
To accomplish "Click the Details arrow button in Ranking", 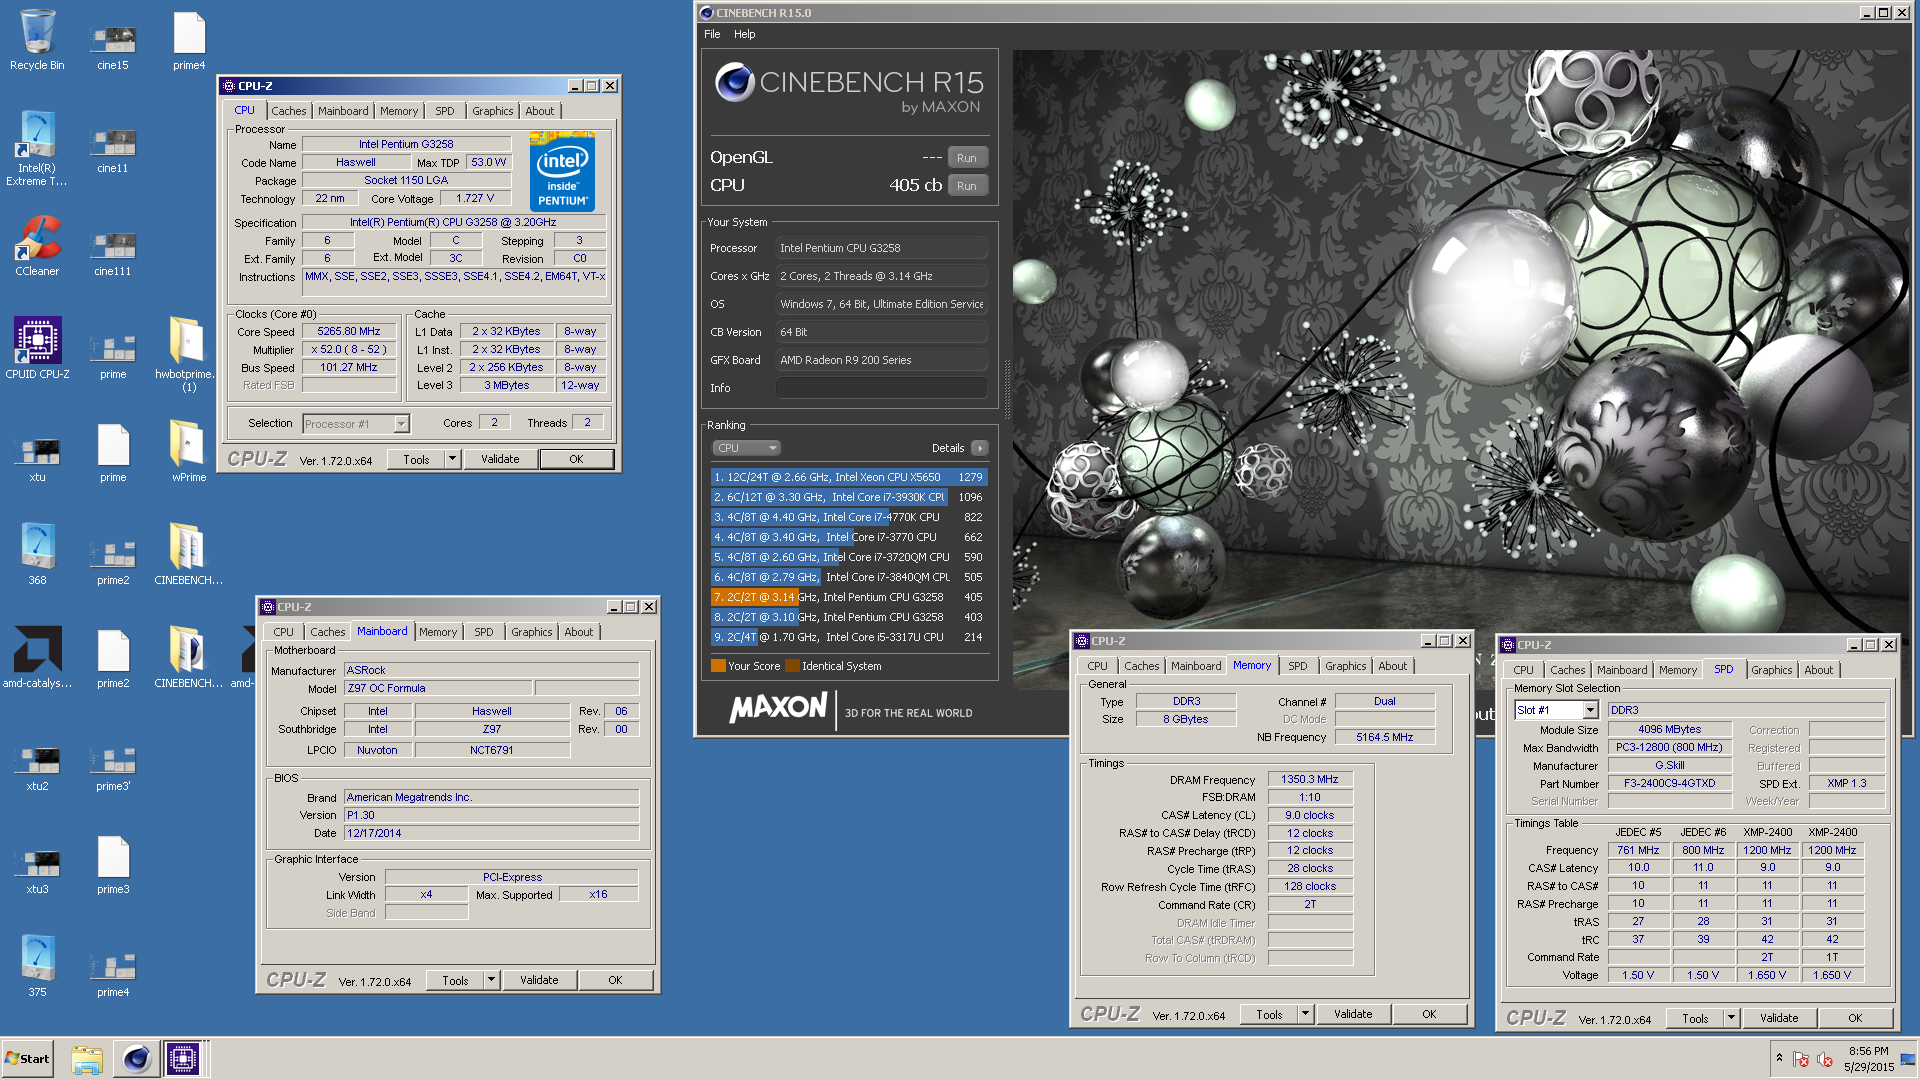I will [980, 448].
